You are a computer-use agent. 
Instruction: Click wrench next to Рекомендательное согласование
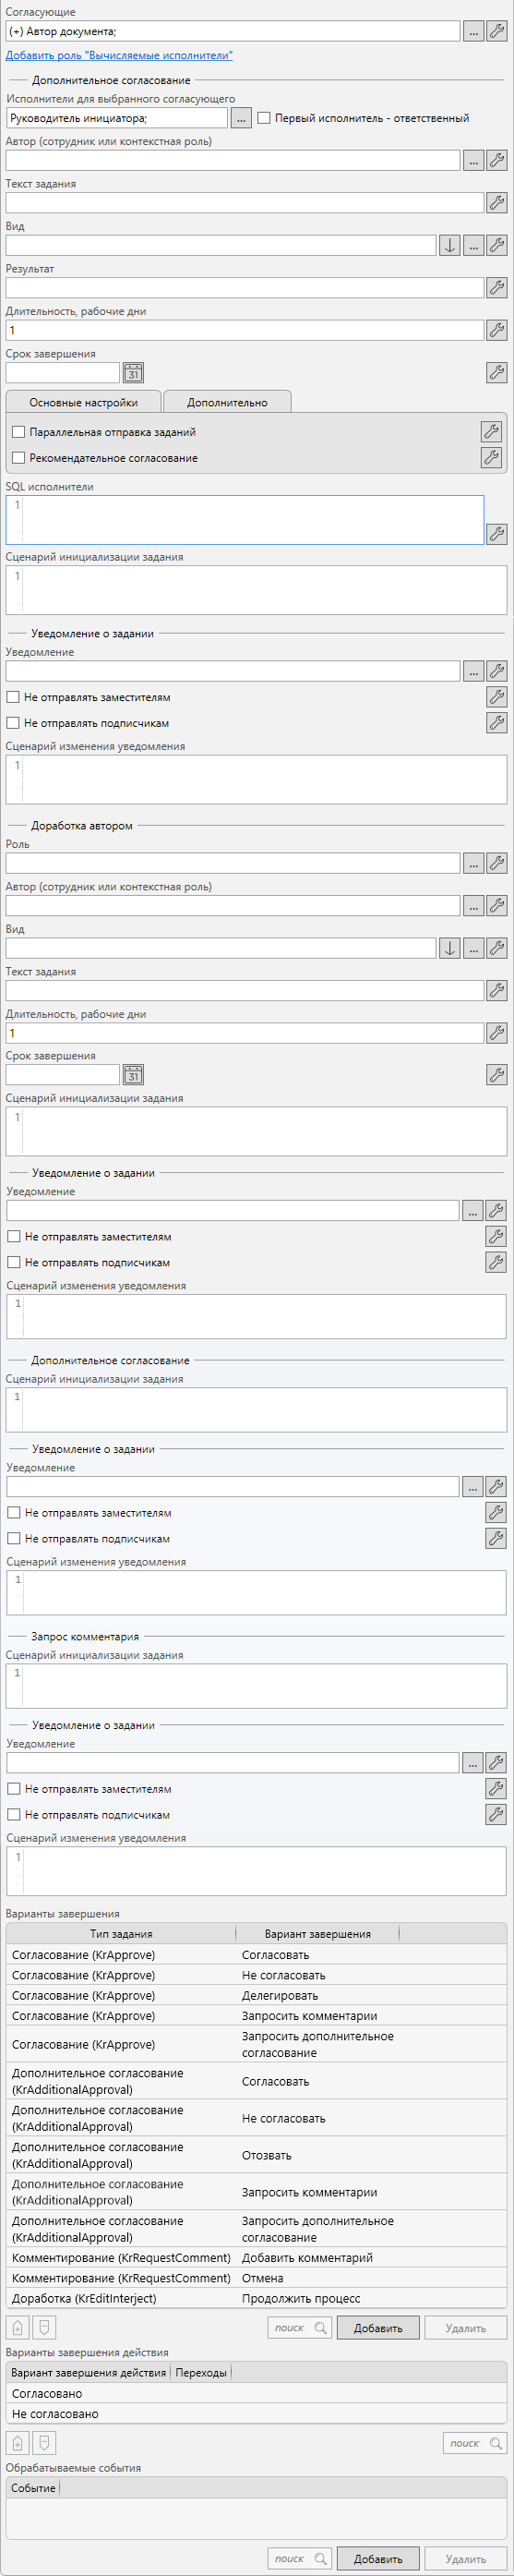pos(491,457)
